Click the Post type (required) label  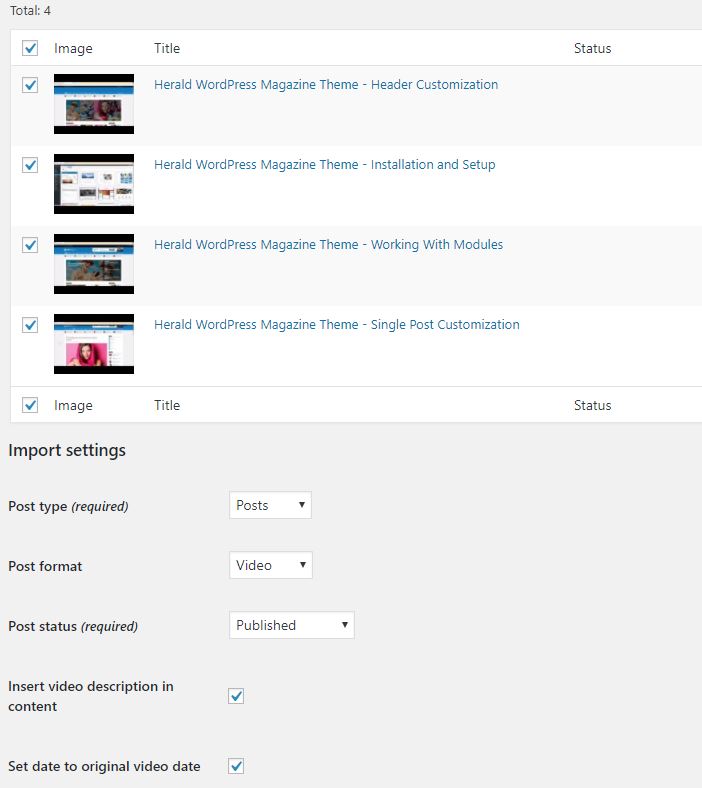[x=68, y=506]
